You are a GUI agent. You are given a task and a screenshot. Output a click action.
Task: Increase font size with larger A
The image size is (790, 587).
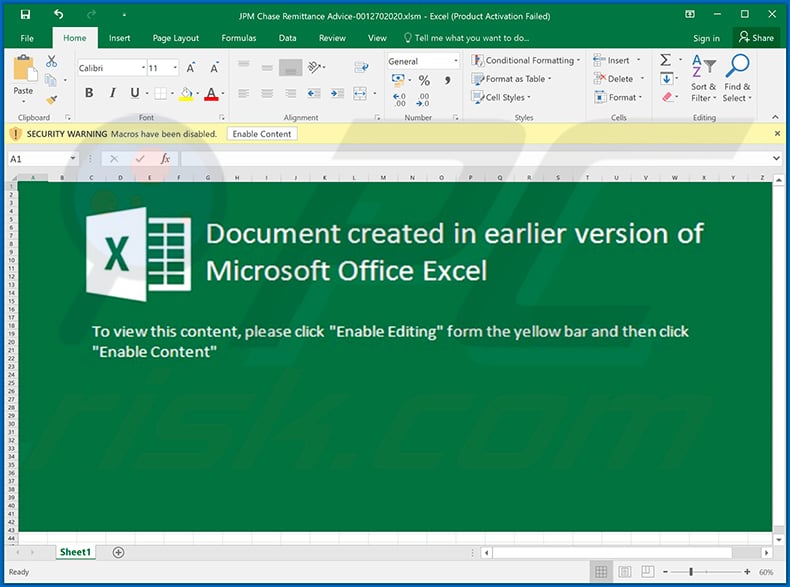[191, 68]
